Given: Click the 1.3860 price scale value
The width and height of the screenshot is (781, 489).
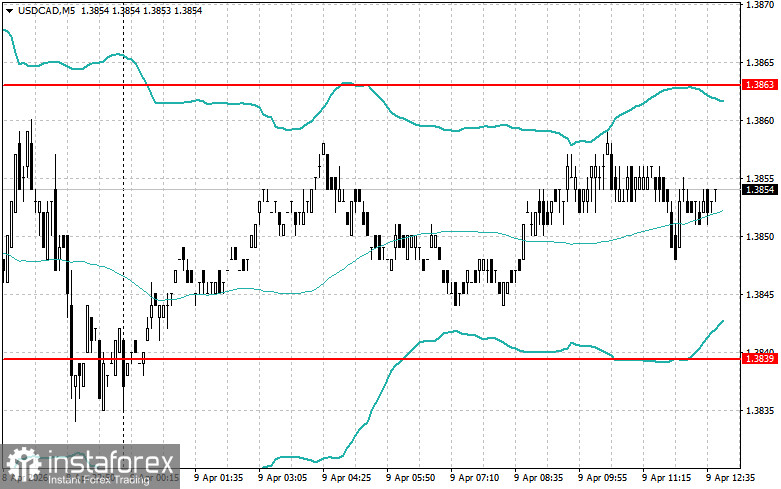Looking at the screenshot, I should pyautogui.click(x=760, y=121).
